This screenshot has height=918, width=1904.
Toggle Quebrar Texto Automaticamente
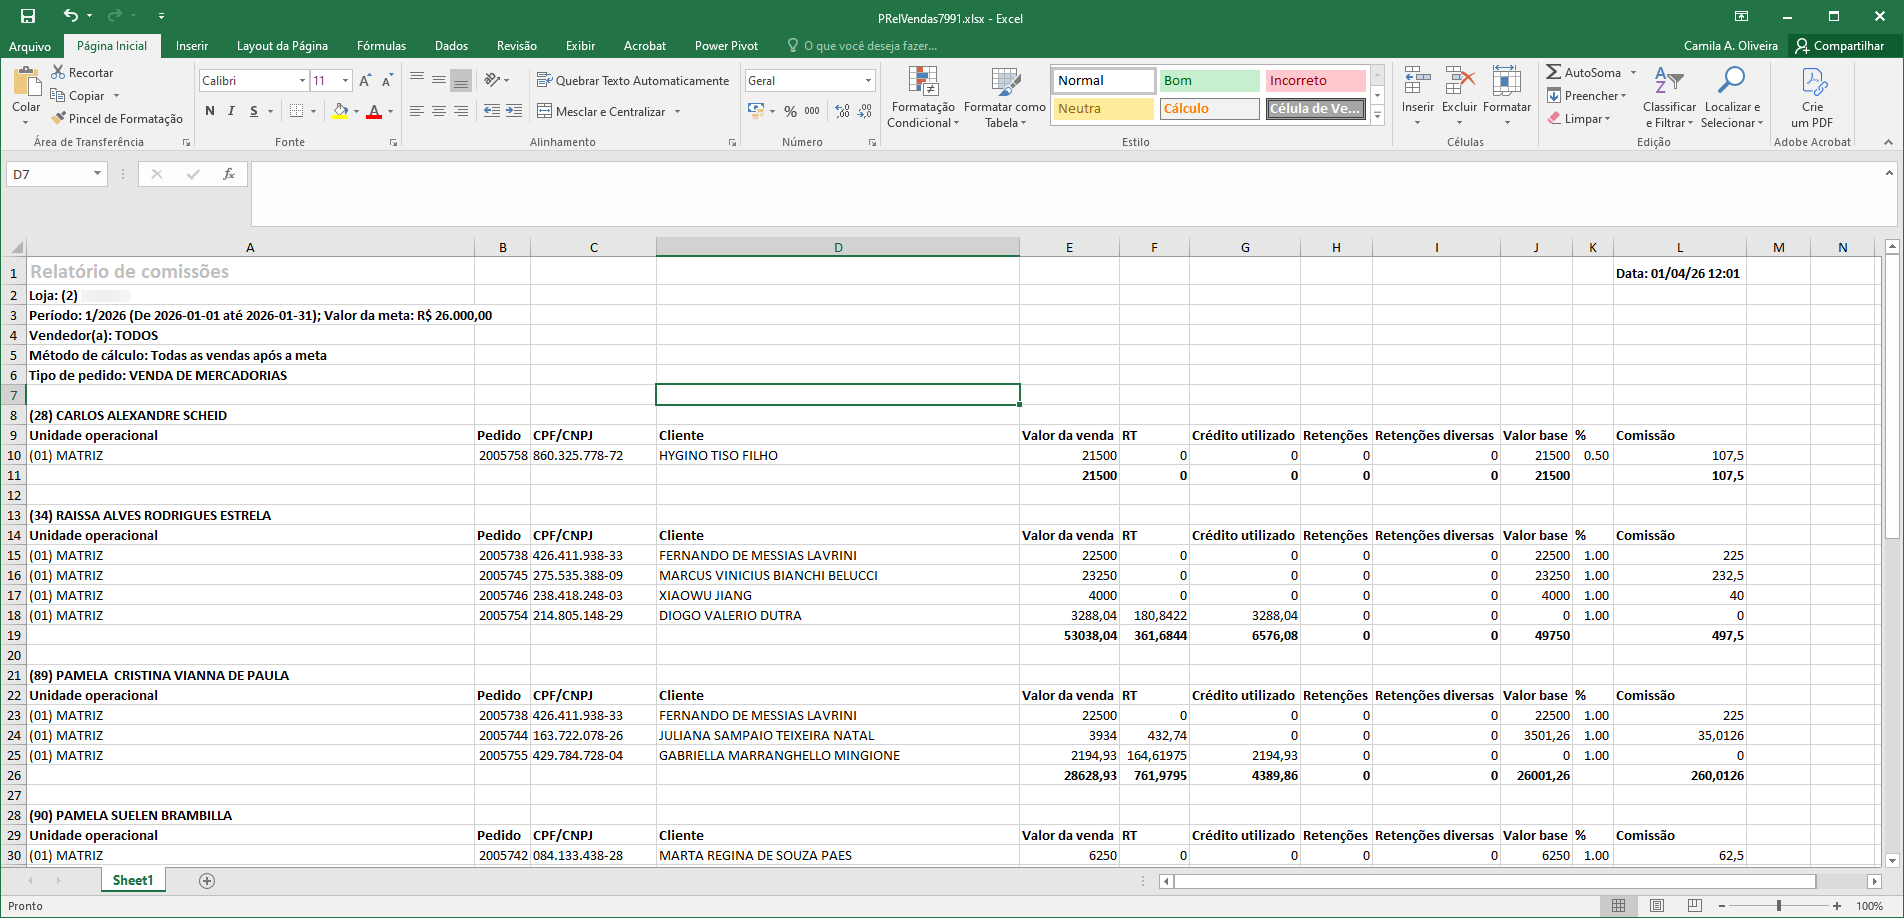[633, 81]
